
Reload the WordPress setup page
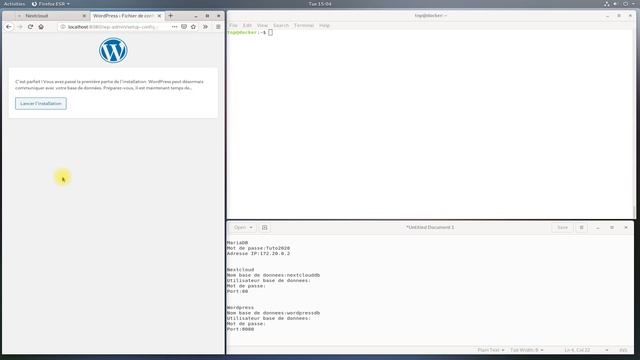tap(30, 27)
